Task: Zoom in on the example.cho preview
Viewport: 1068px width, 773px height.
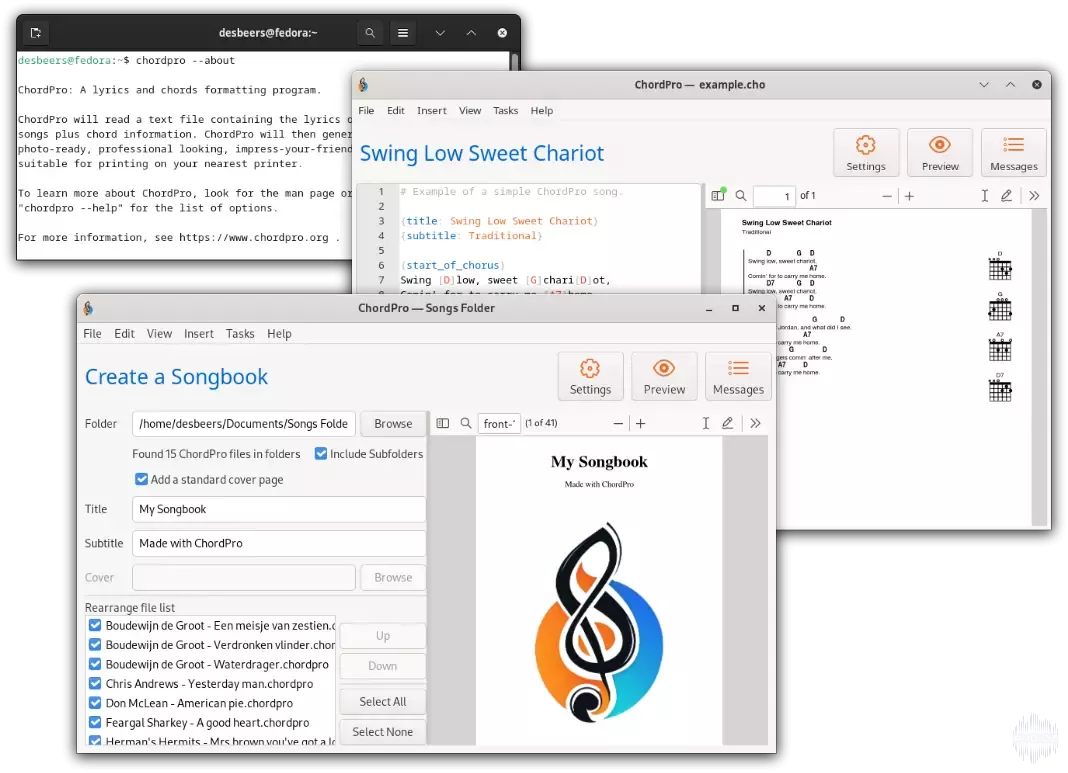Action: [909, 196]
